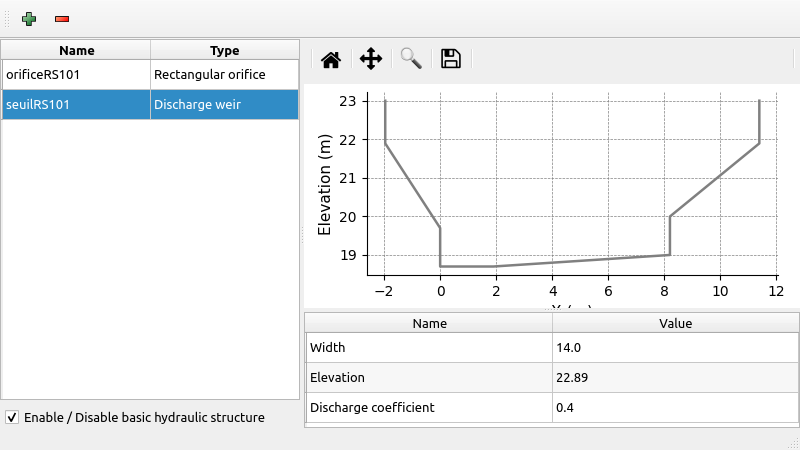Click the Value column header in parameters table

[x=675, y=323]
